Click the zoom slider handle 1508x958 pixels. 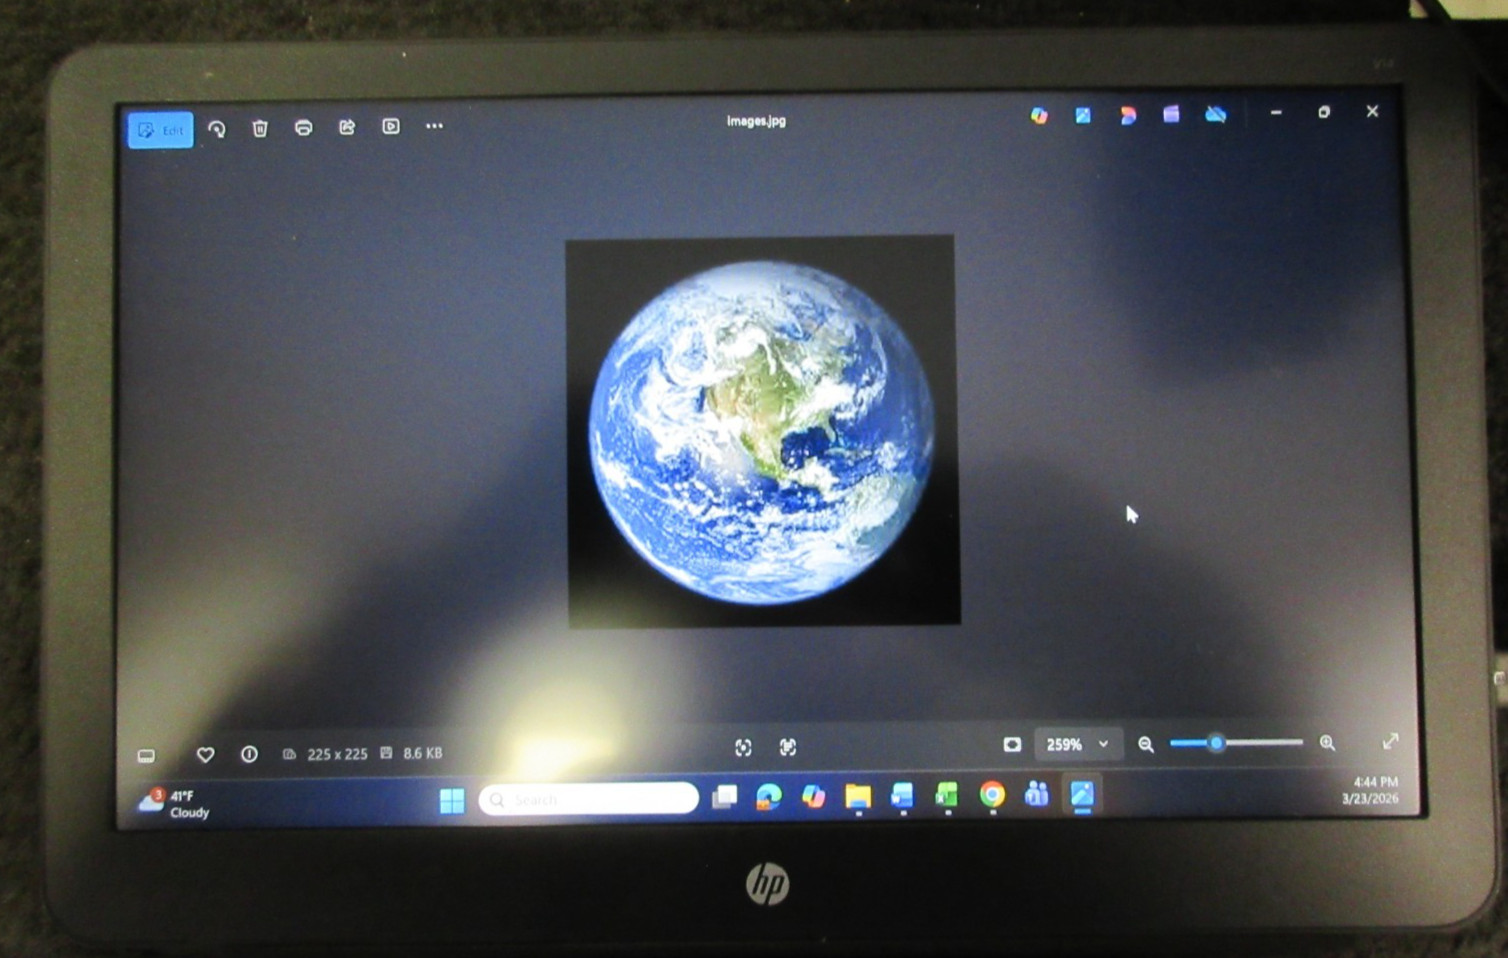click(1216, 743)
